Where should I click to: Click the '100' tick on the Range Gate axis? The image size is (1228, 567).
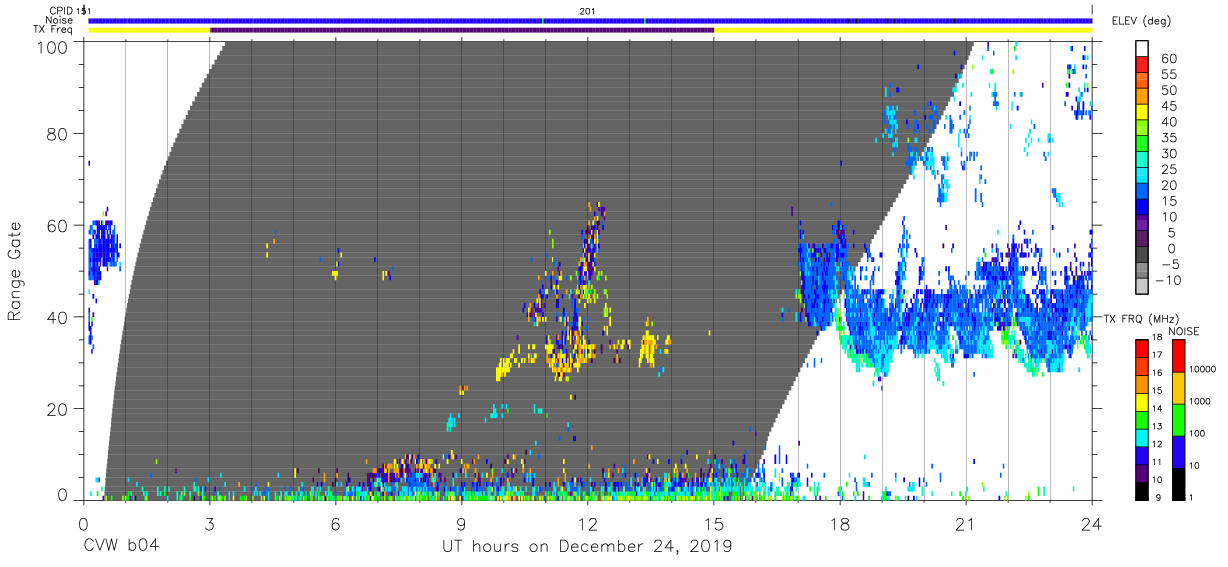[x=52, y=45]
